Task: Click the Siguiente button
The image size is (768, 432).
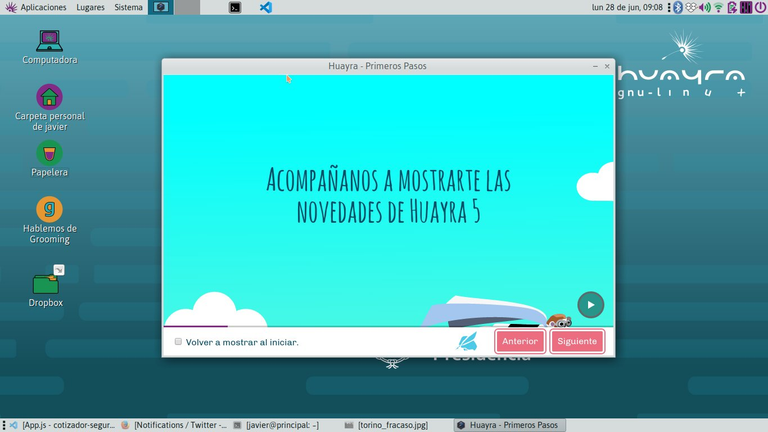Action: coord(577,341)
